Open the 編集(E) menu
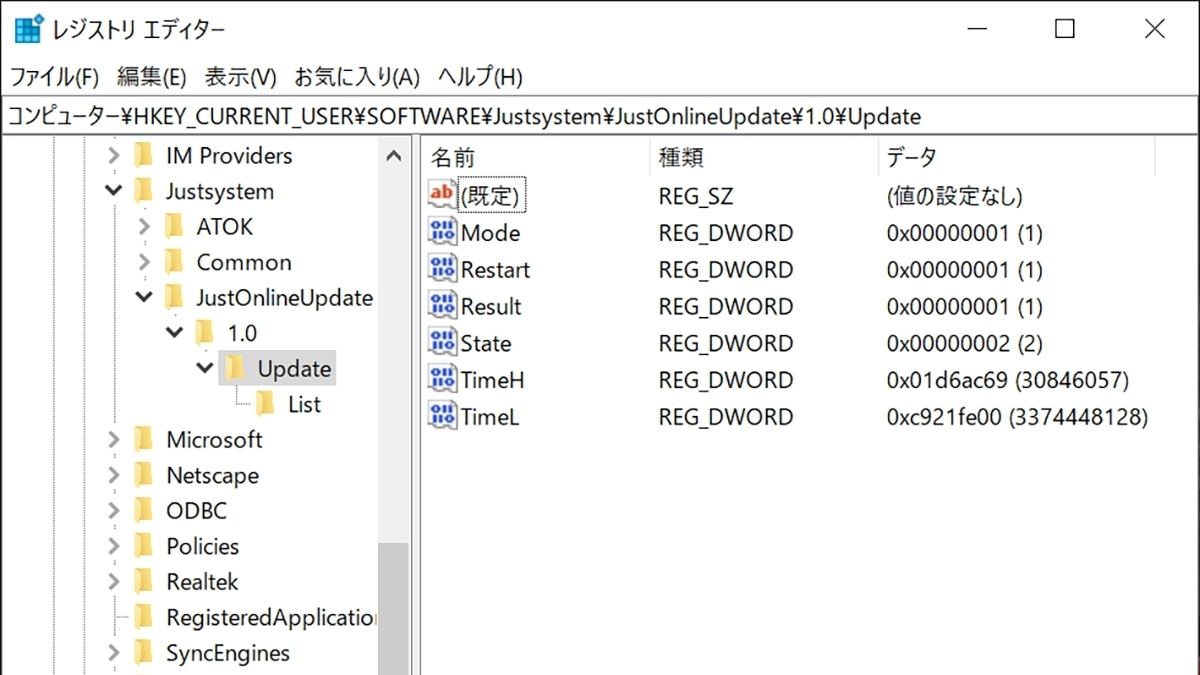Image resolution: width=1200 pixels, height=675 pixels. (152, 77)
